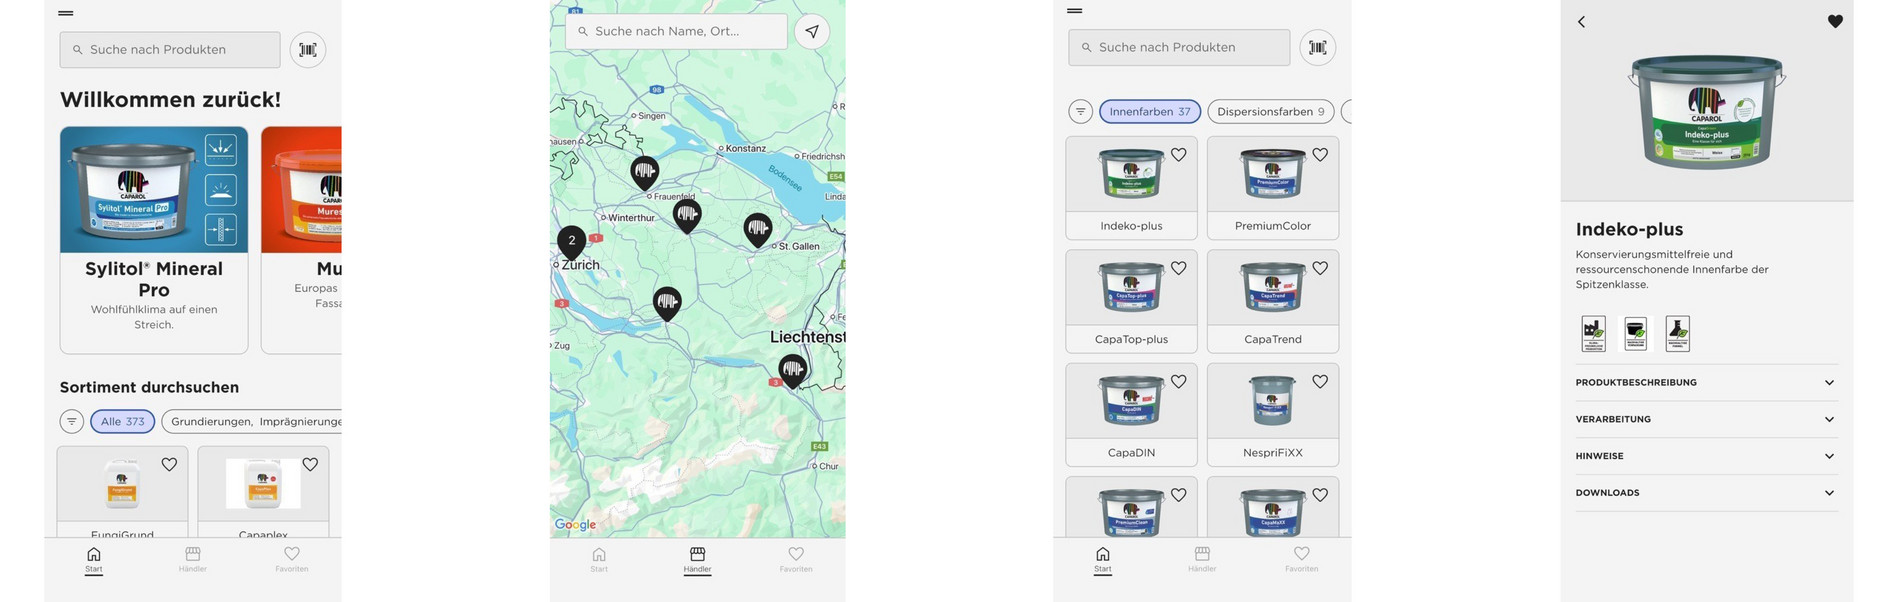Open Favoriten tab on the map screen
1900x602 pixels.
point(796,560)
